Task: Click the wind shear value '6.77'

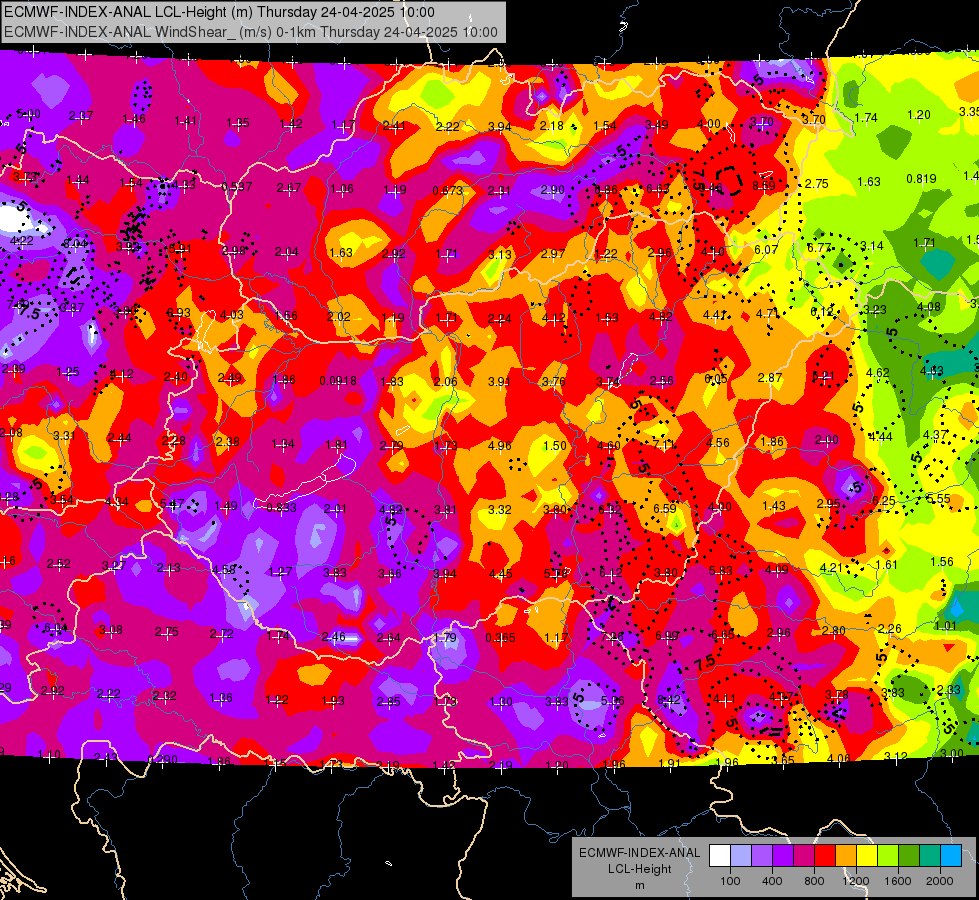Action: pos(819,247)
